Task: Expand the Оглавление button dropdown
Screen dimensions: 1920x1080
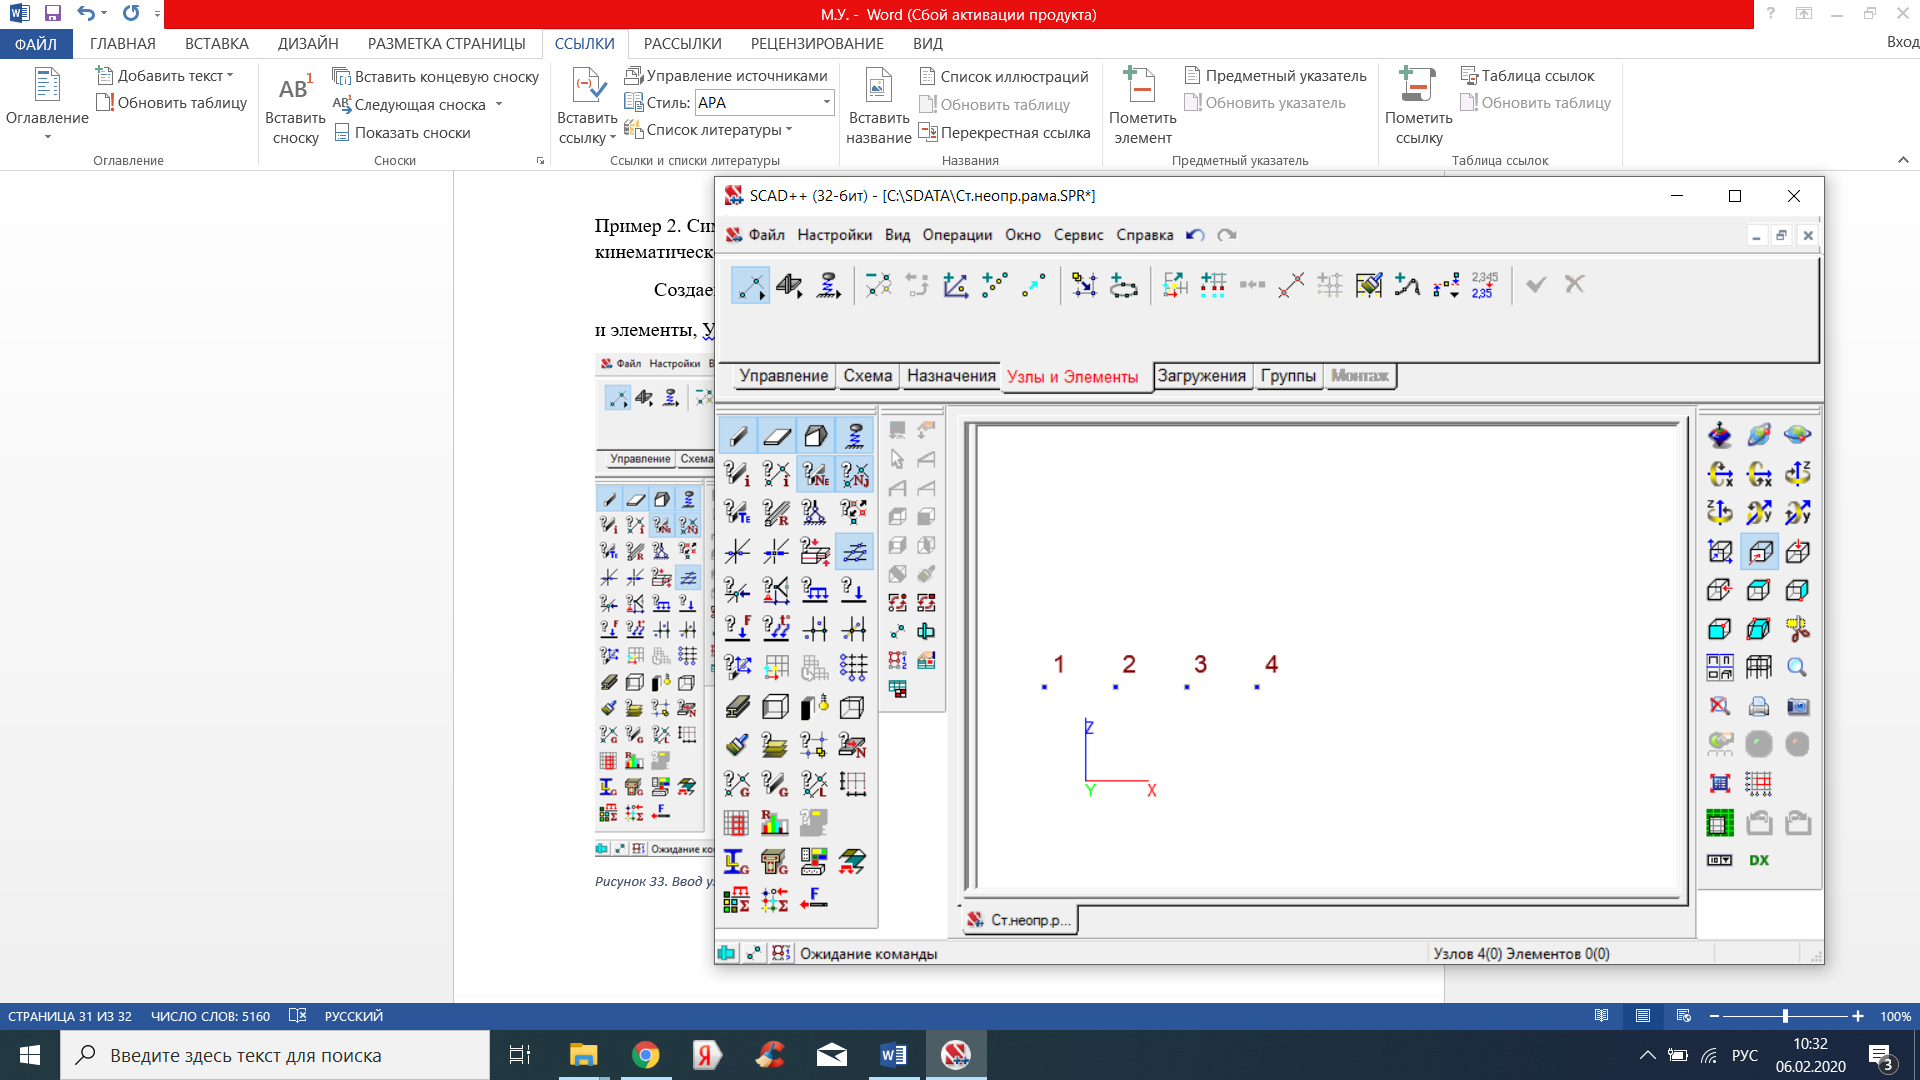Action: (47, 137)
